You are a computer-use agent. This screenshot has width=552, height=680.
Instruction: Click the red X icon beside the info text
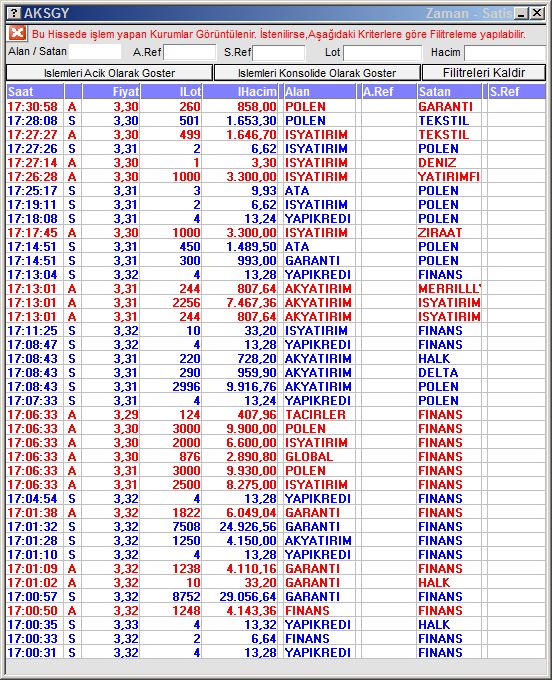[17, 33]
